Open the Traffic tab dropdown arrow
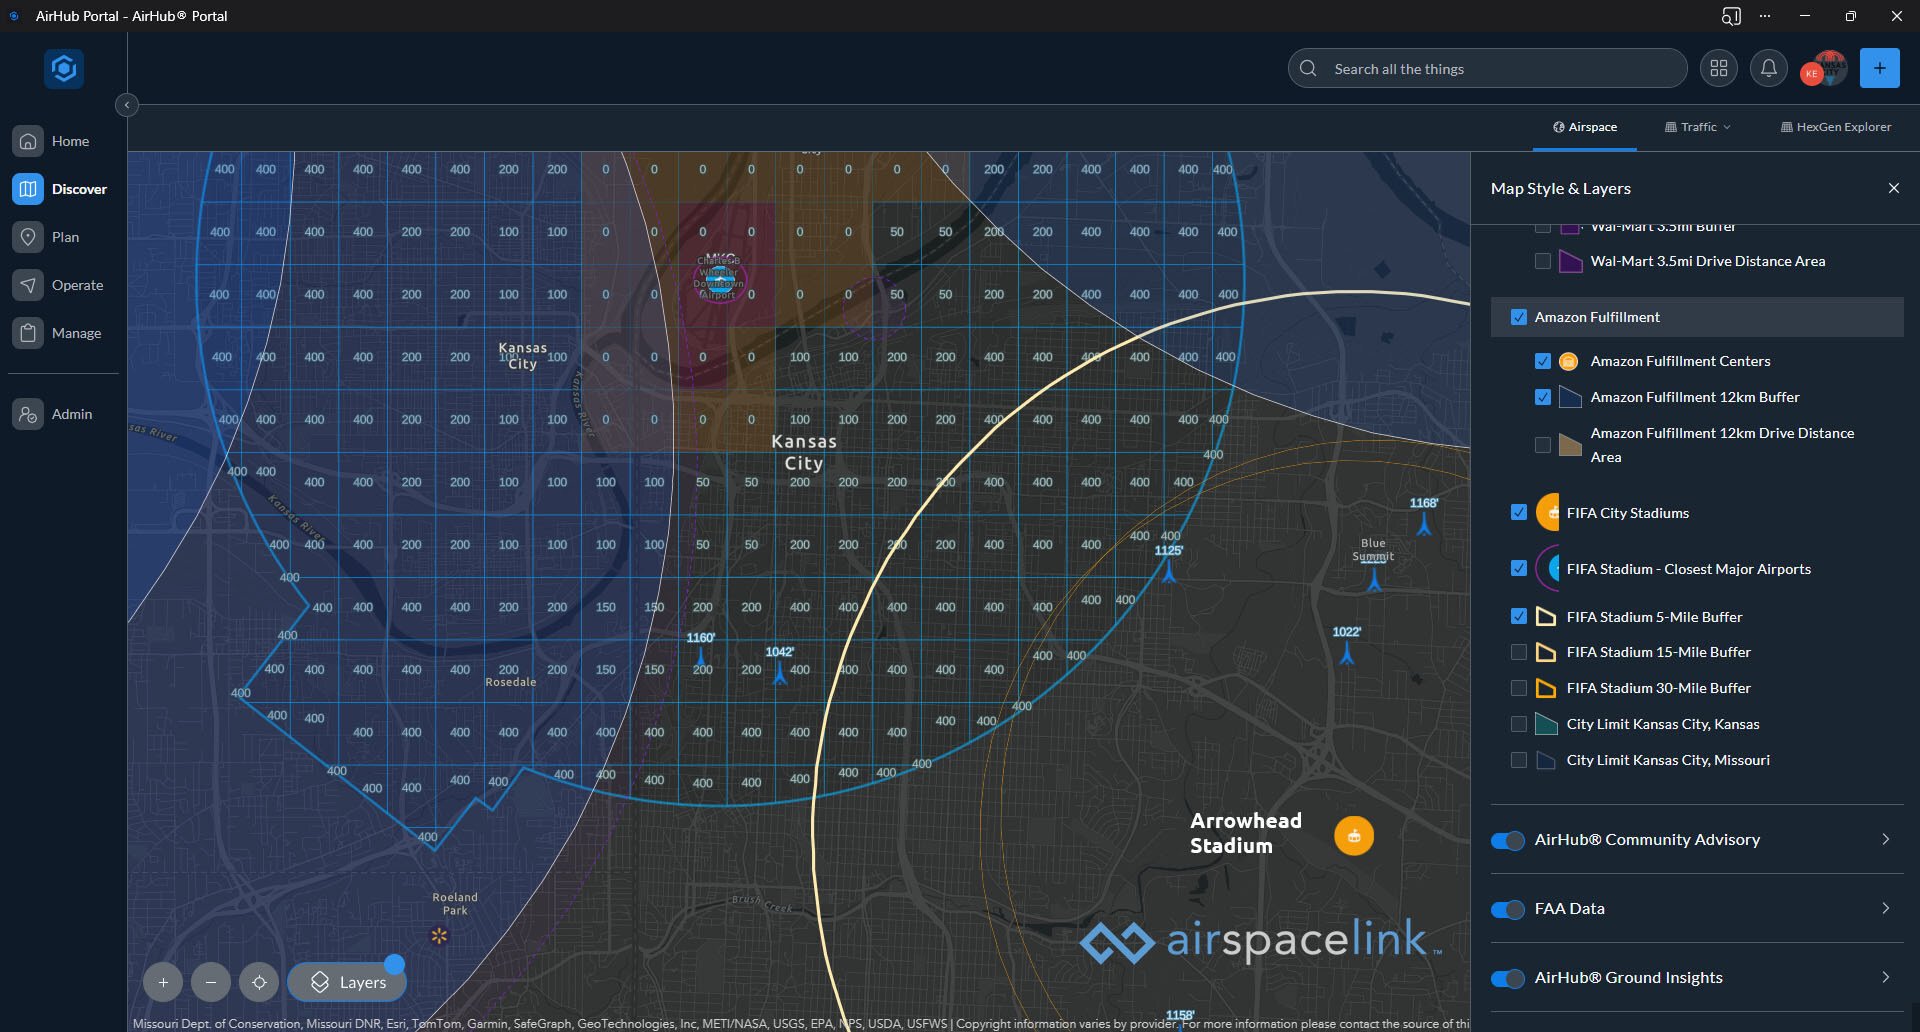The image size is (1920, 1032). [1727, 127]
